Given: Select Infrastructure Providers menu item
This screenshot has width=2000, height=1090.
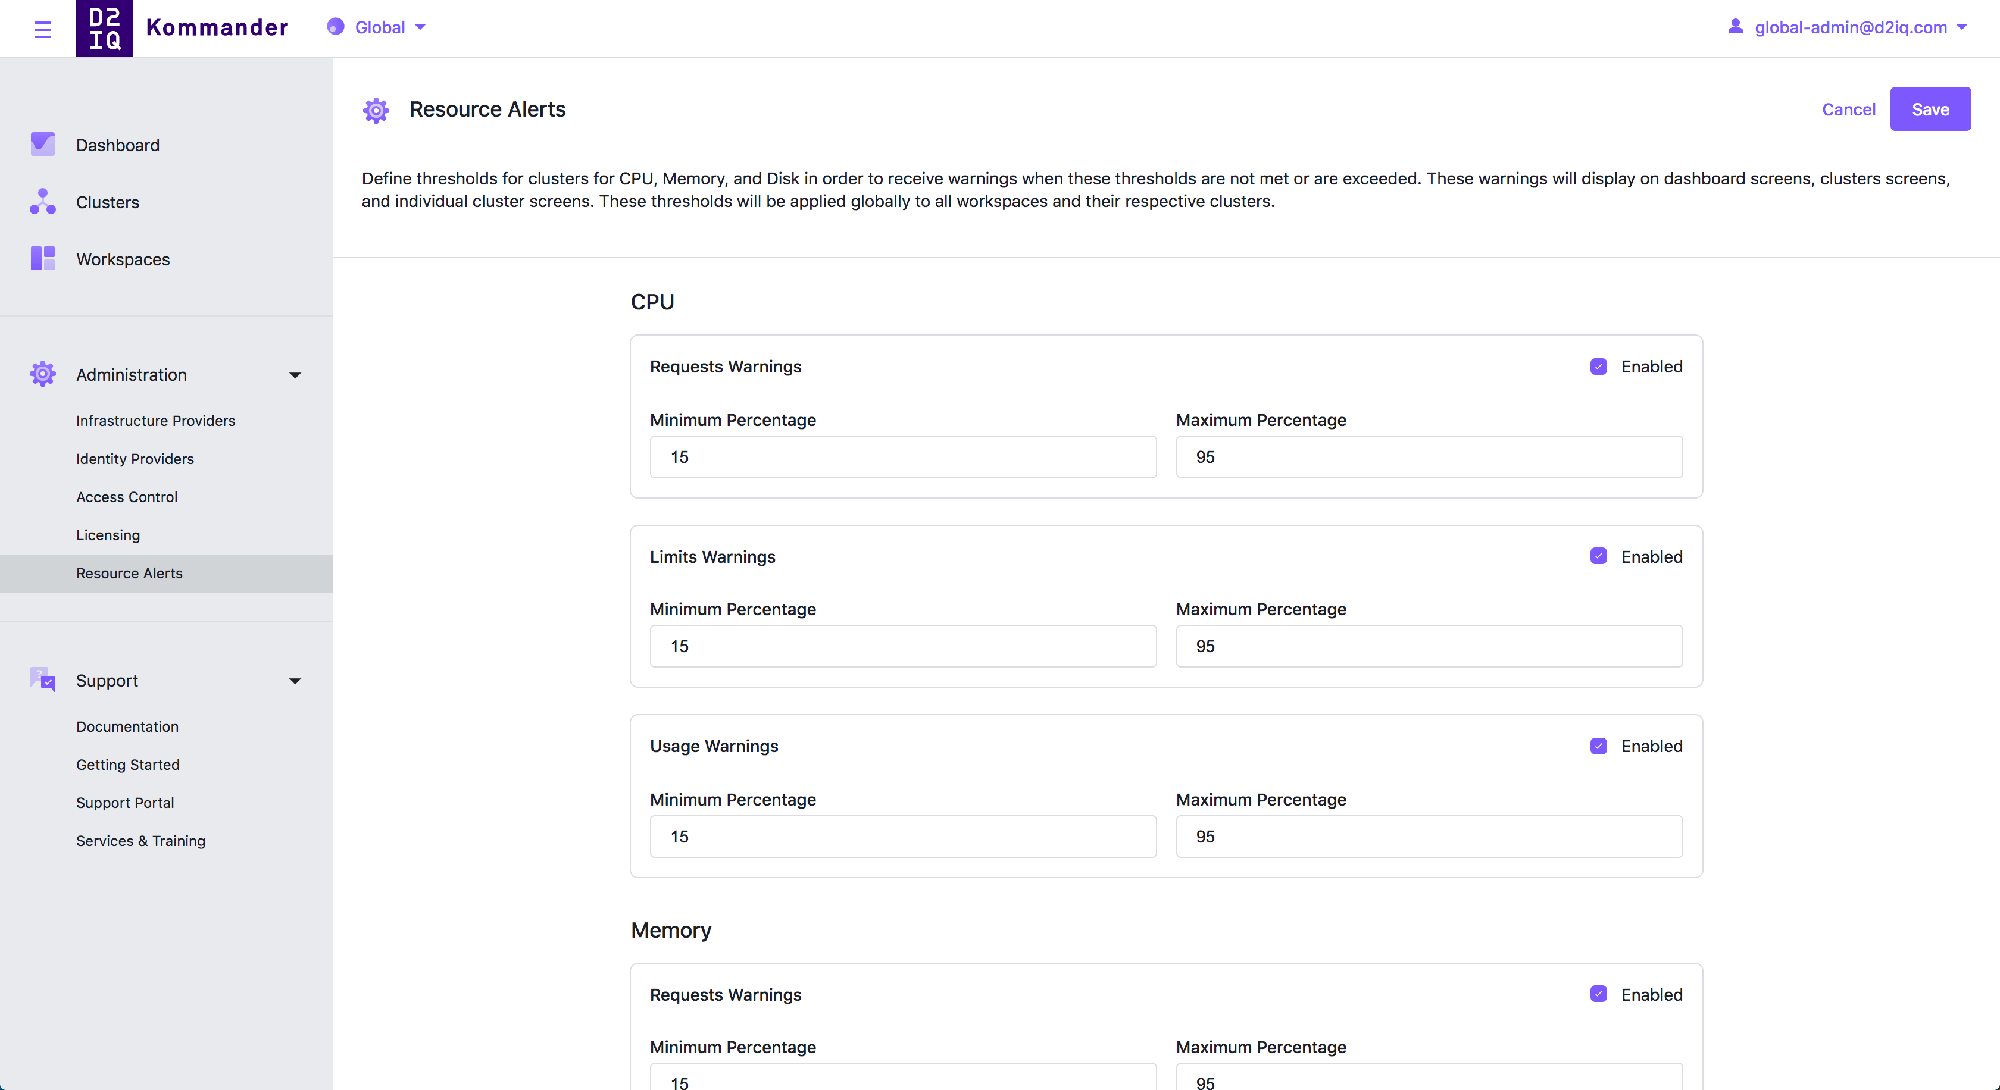Looking at the screenshot, I should [156, 420].
